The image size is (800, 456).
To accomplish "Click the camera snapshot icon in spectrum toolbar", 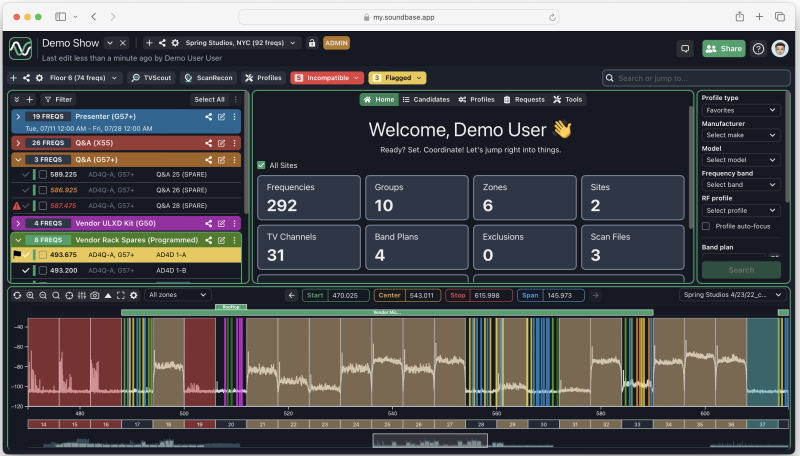I will pos(94,295).
